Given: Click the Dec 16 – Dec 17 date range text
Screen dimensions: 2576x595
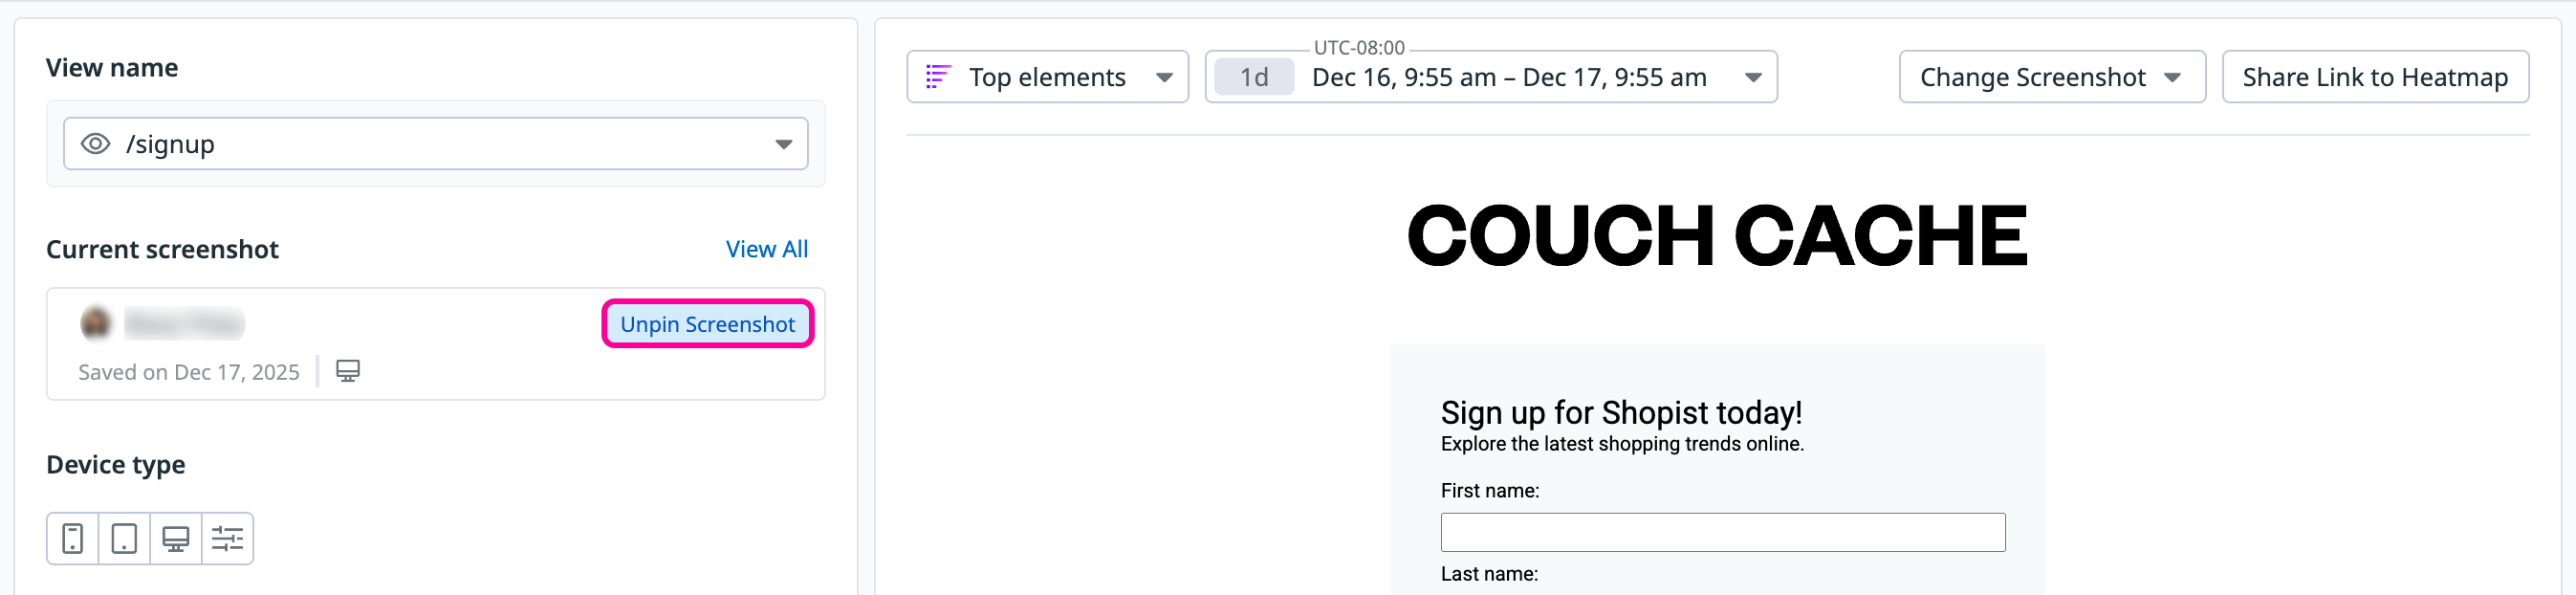Looking at the screenshot, I should click(1508, 77).
